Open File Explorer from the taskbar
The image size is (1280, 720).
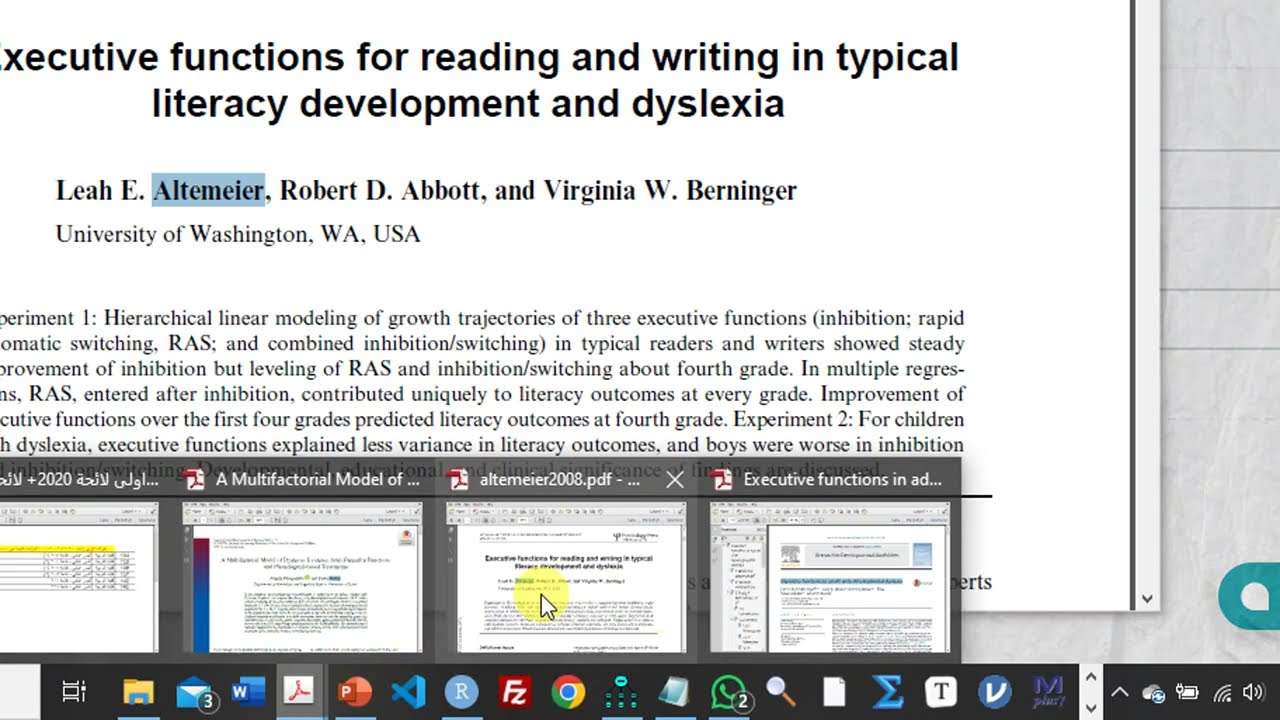tap(138, 692)
